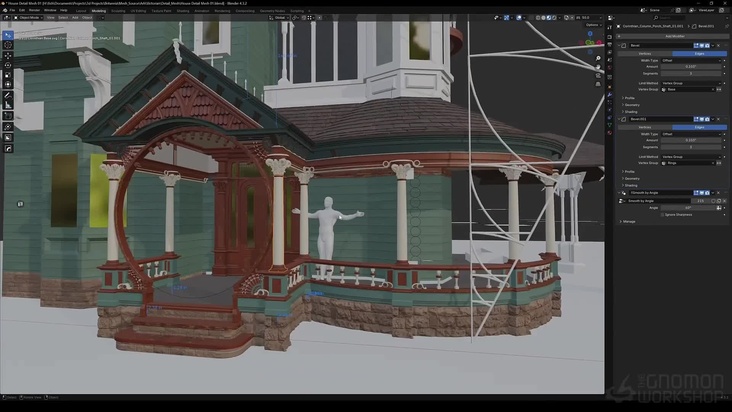Select the Scale tool
This screenshot has width=732, height=412.
pos(8,75)
